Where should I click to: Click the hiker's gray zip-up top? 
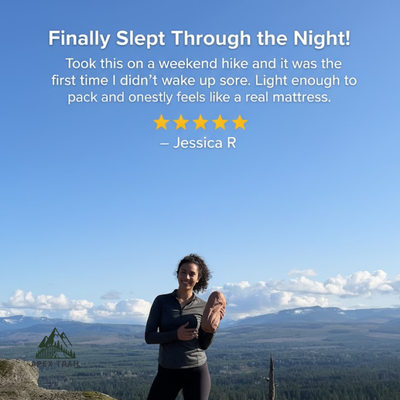pos(177,330)
